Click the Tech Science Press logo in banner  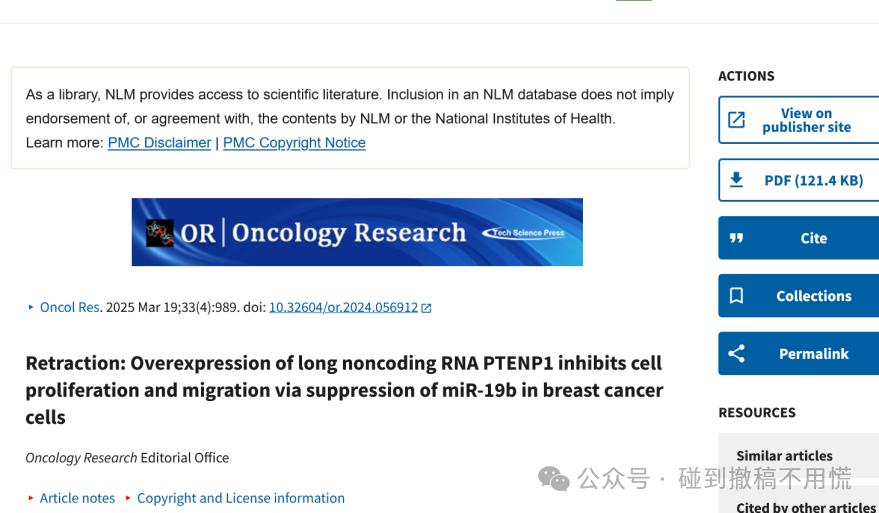pos(524,233)
